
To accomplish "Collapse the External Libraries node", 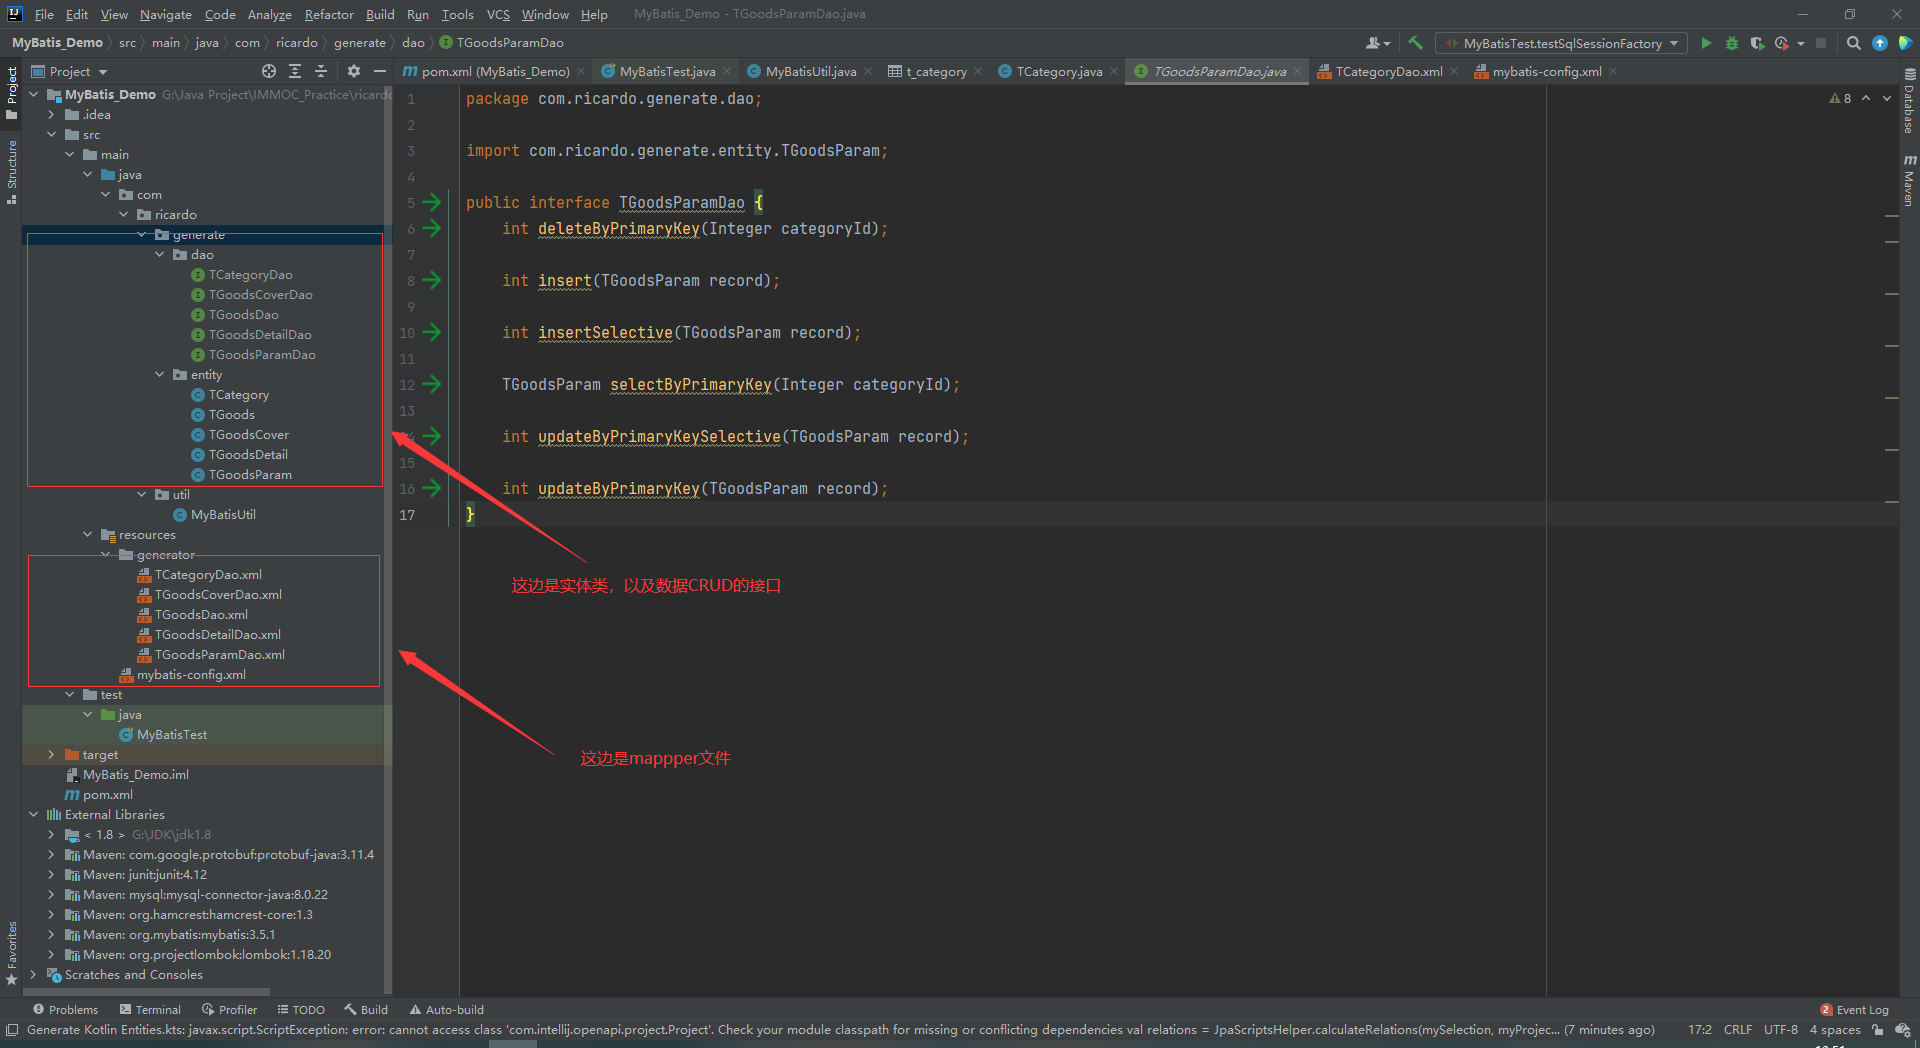I will pos(34,815).
